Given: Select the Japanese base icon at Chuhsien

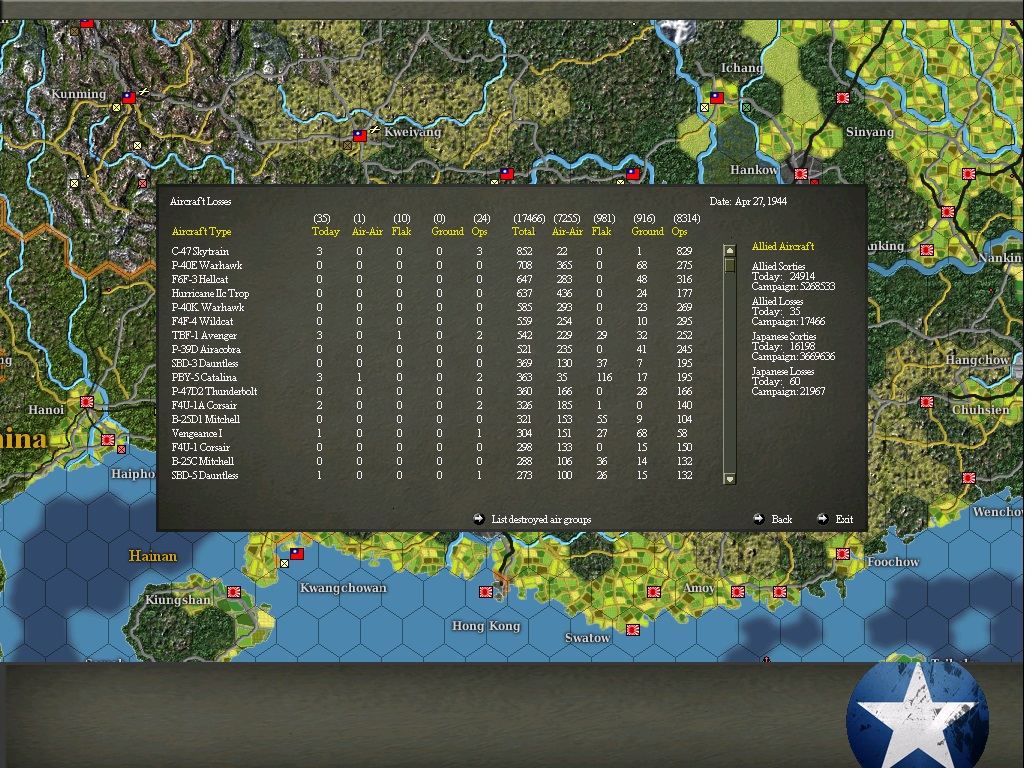Looking at the screenshot, I should [x=927, y=401].
